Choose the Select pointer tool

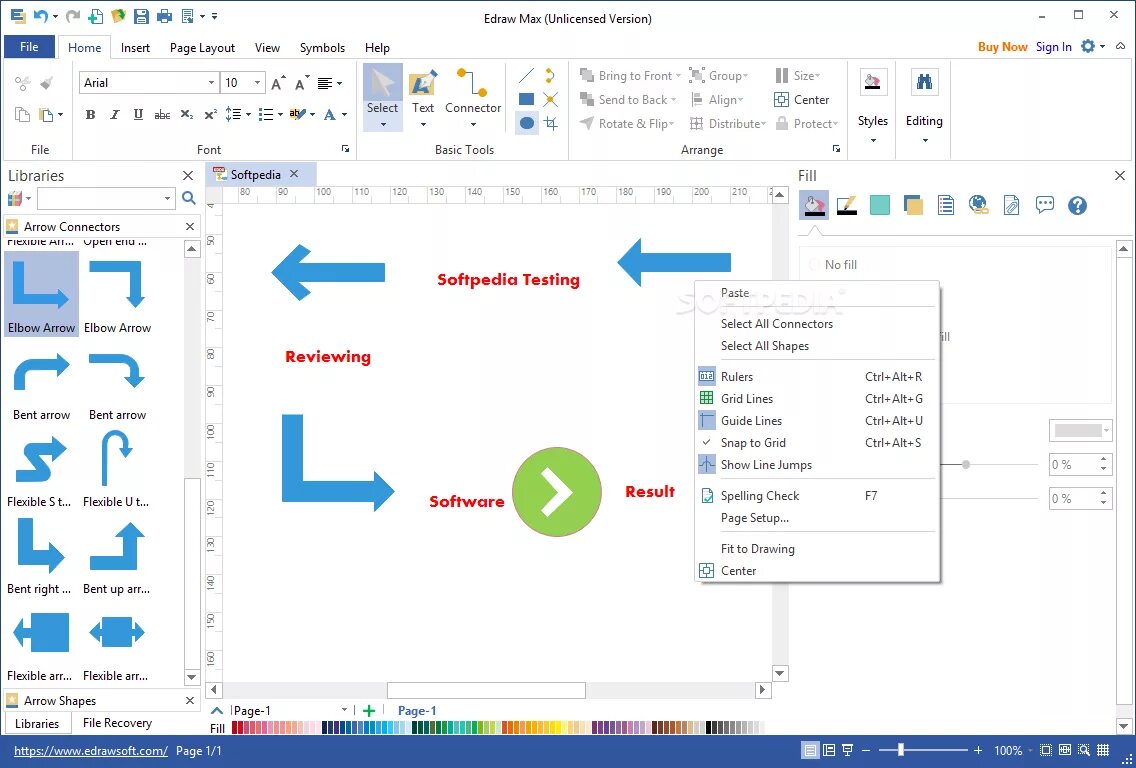(383, 96)
